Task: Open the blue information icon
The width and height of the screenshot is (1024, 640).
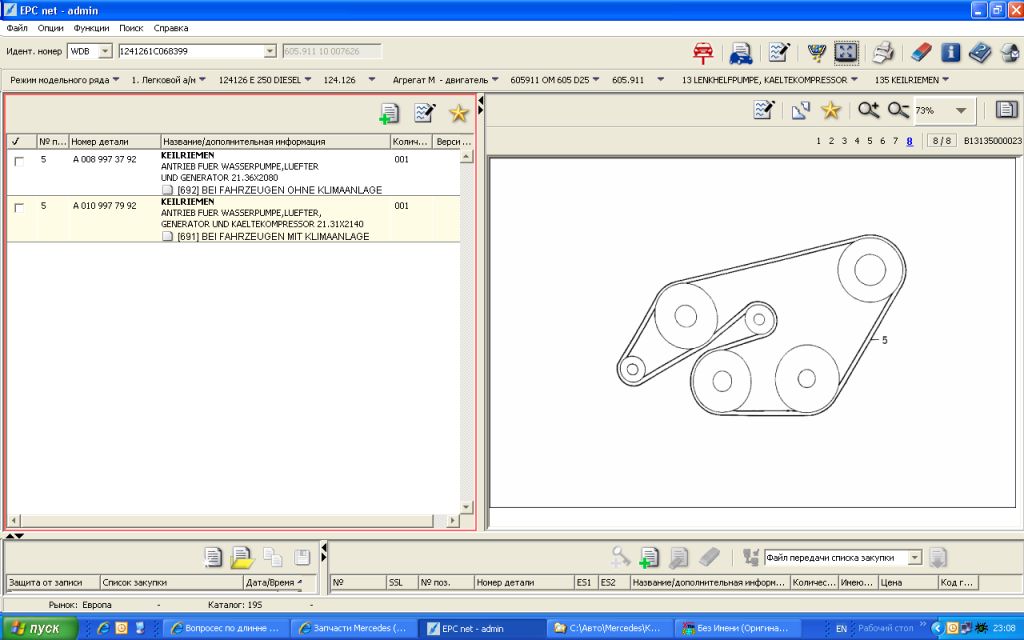Action: pos(950,52)
